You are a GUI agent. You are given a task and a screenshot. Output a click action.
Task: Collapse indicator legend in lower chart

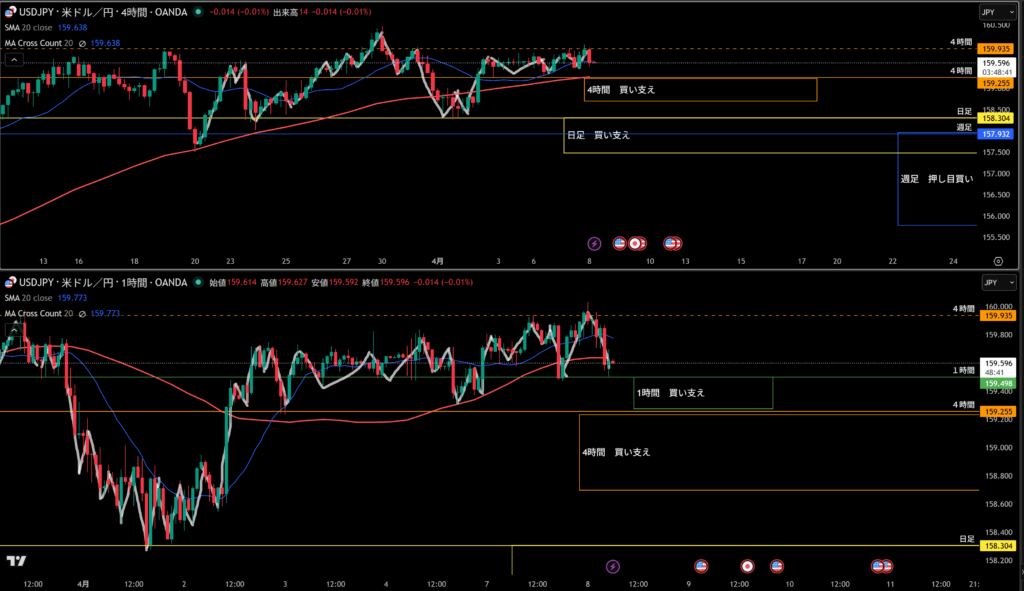tap(12, 329)
